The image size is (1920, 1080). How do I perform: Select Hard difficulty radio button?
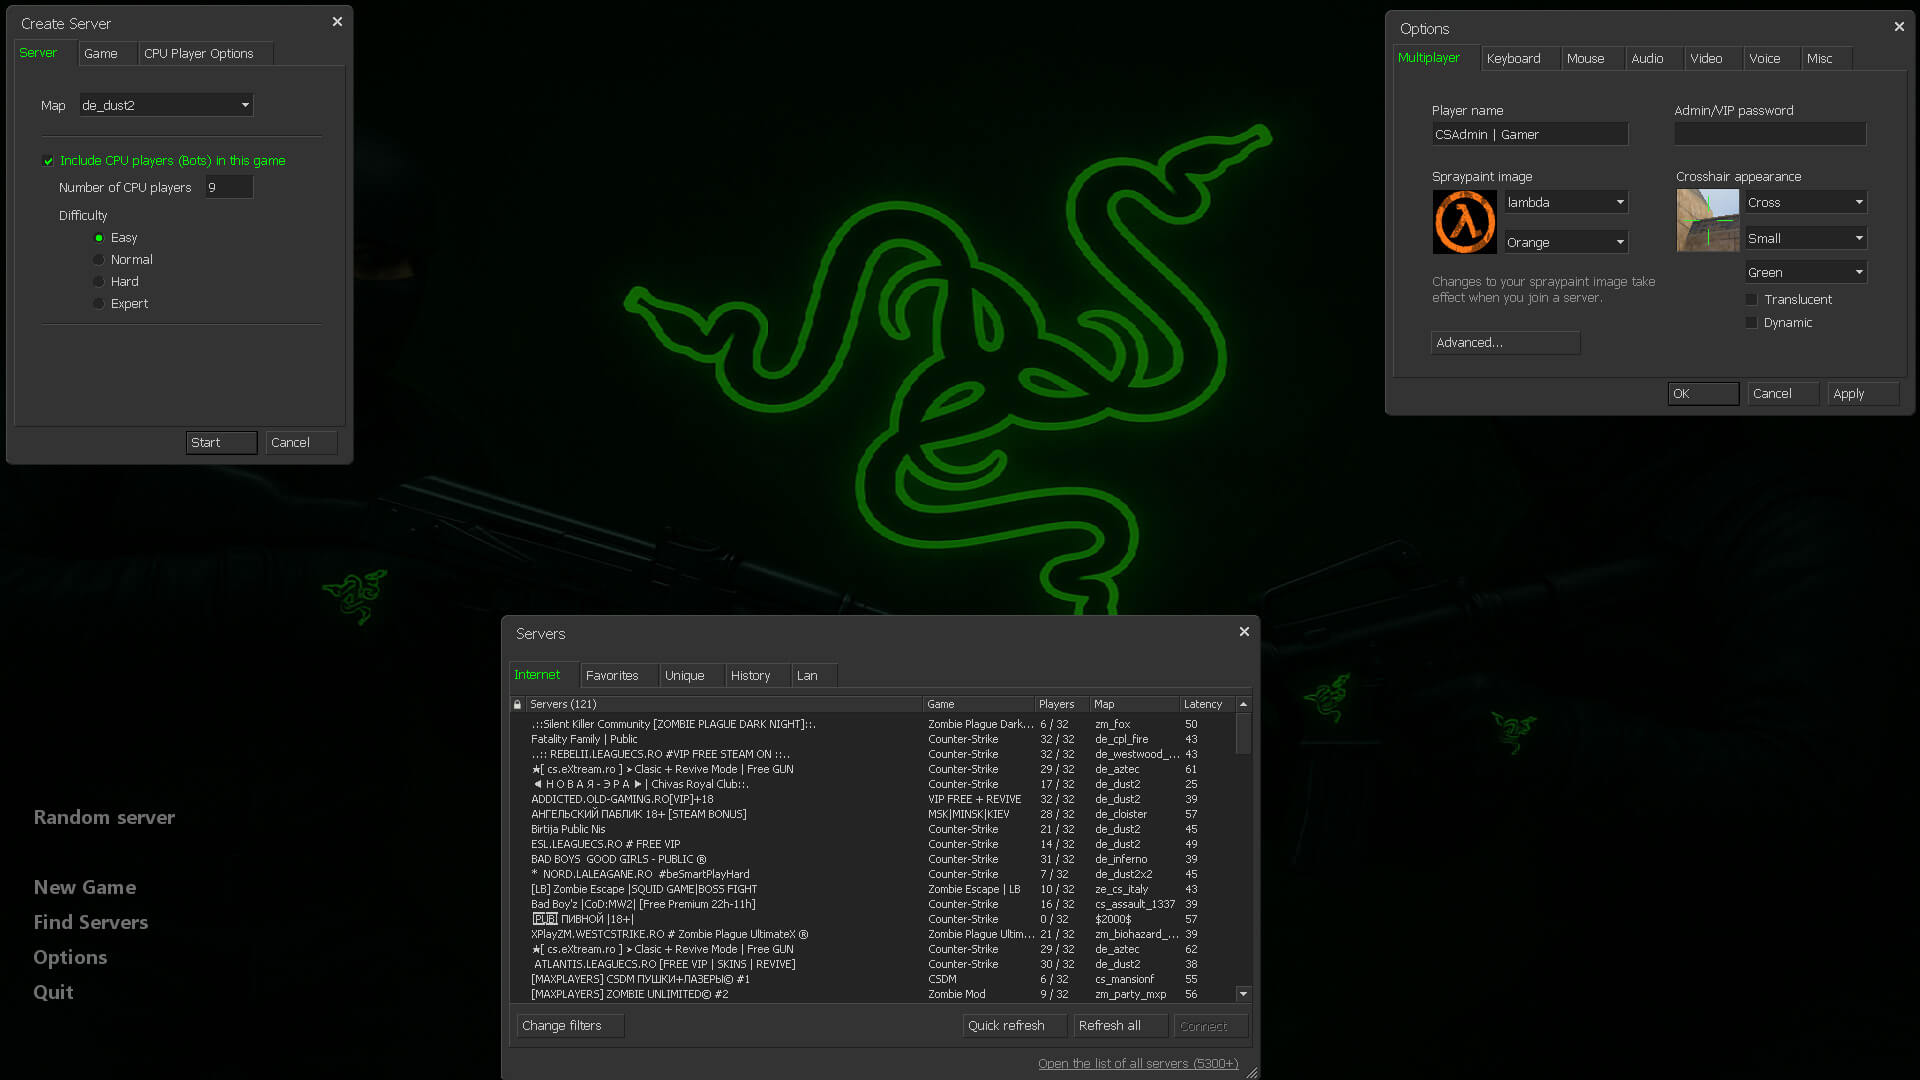[x=98, y=282]
